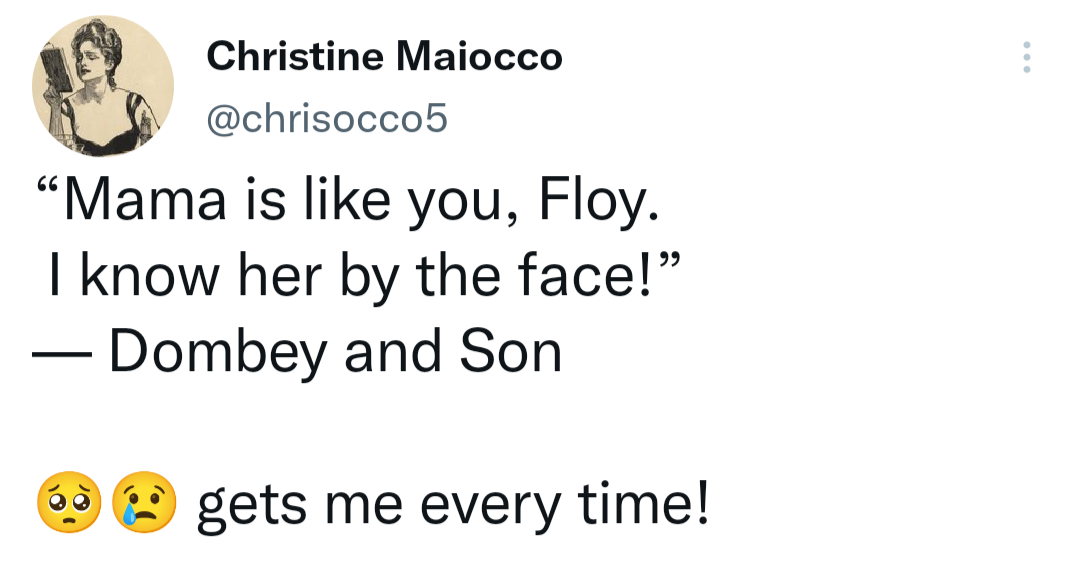
Task: Click the word "know" in the second line
Action: (150, 277)
